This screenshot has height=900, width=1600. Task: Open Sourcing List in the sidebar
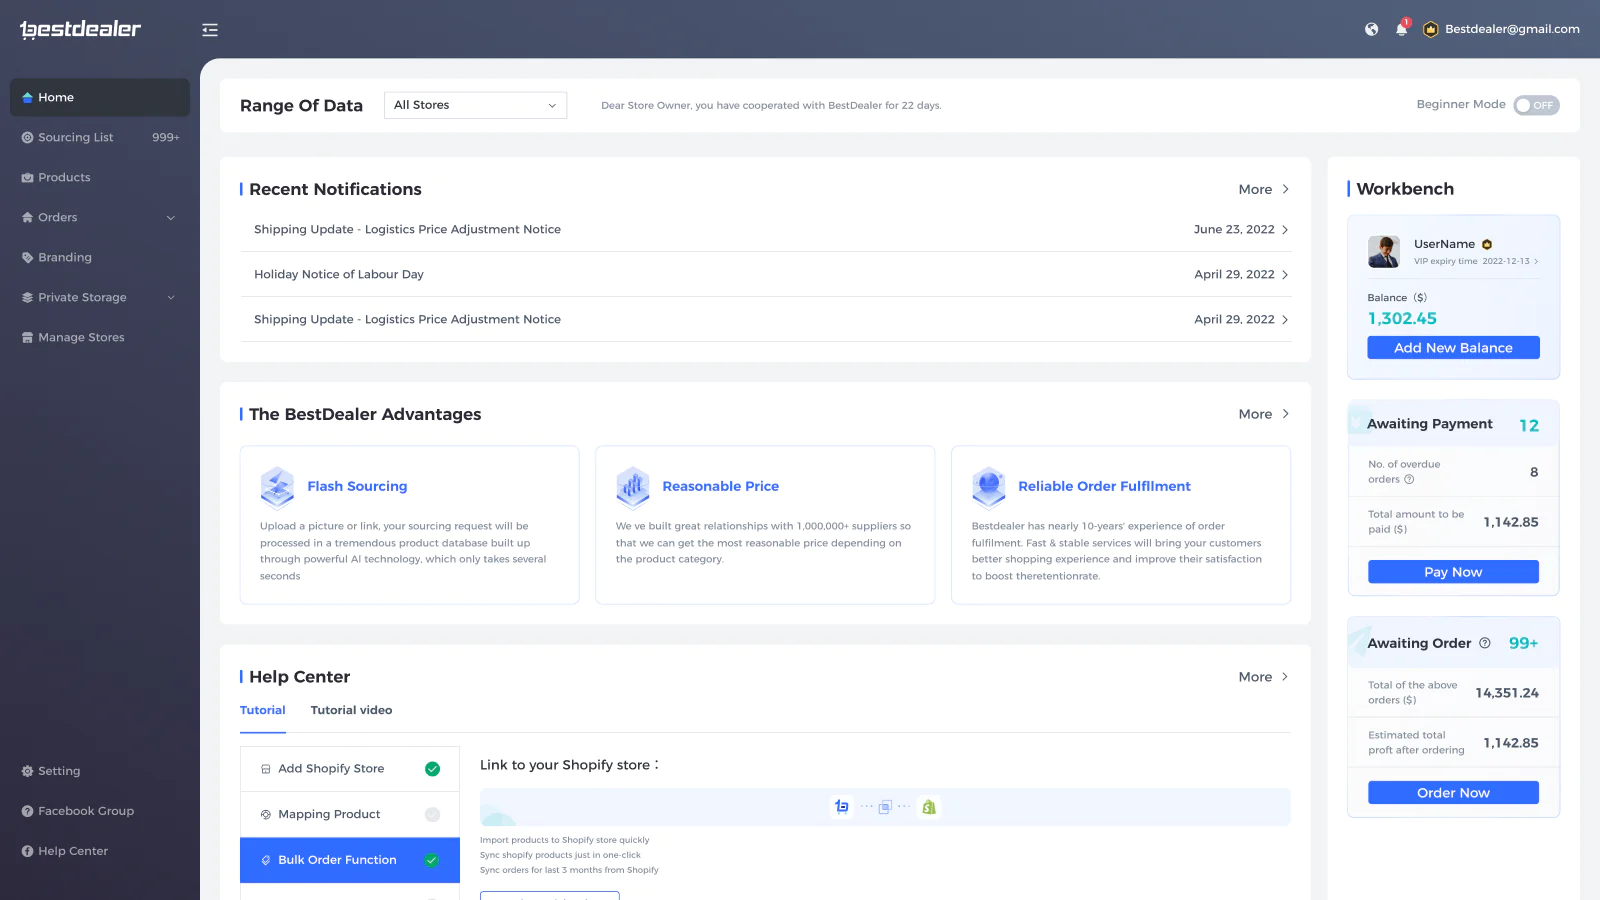100,137
